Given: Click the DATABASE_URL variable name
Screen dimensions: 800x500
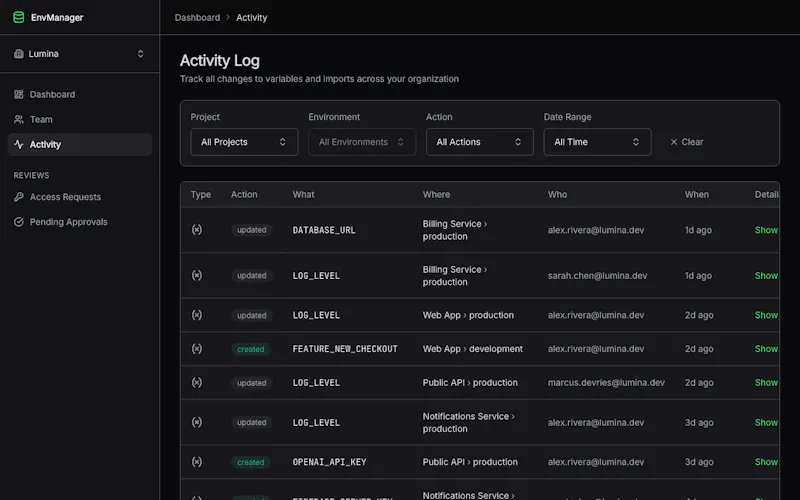Looking at the screenshot, I should coord(323,230).
